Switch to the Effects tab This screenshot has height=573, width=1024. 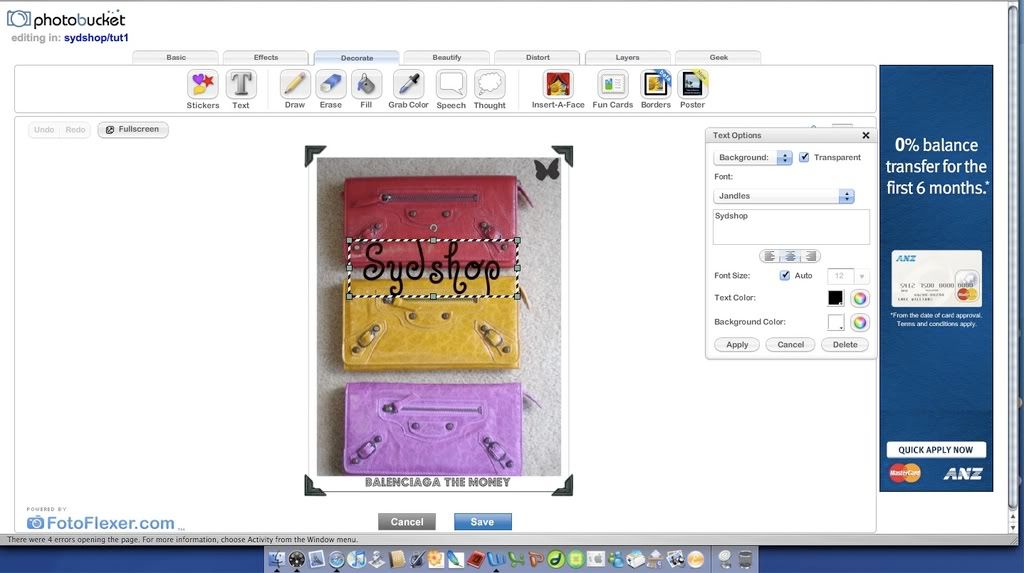(266, 57)
